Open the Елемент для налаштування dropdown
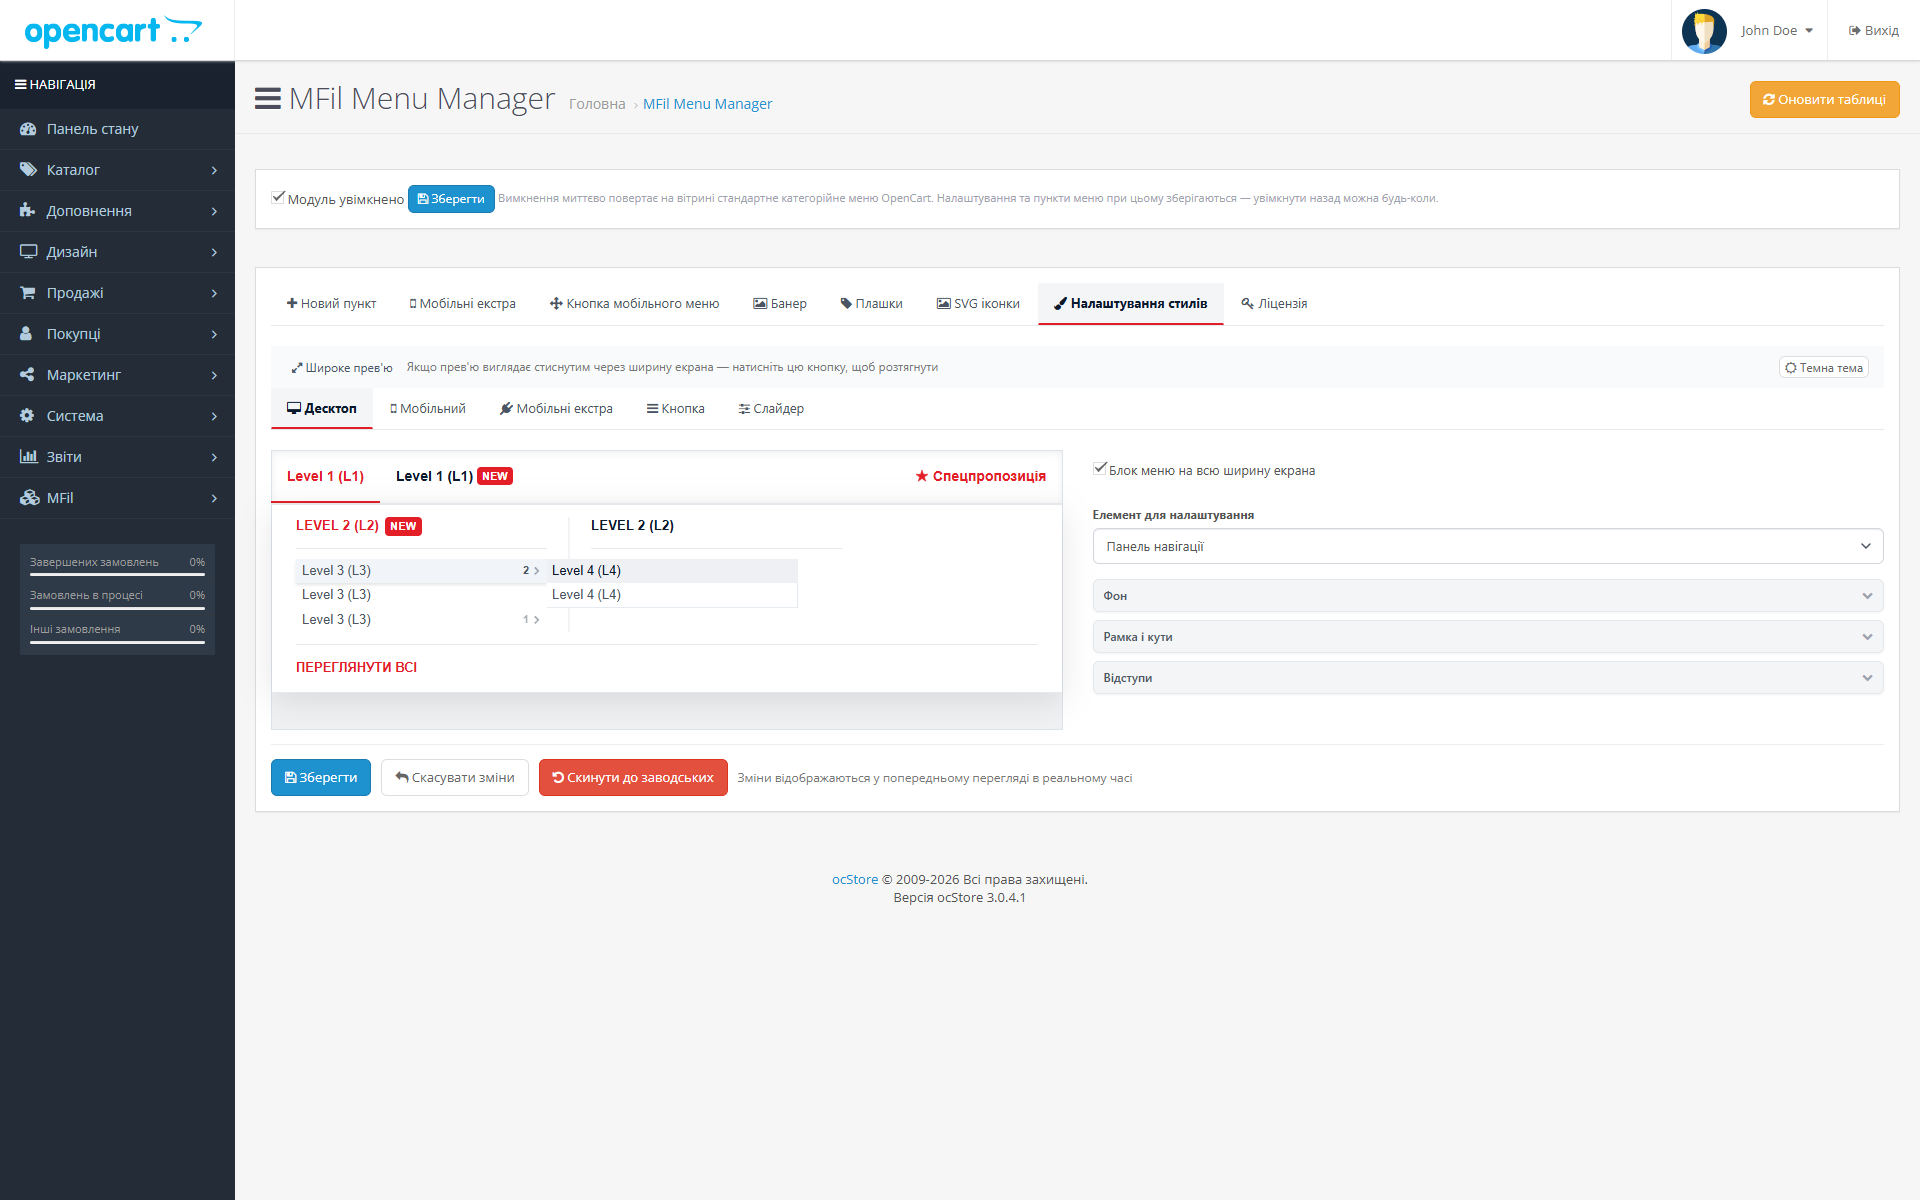 [x=1488, y=547]
